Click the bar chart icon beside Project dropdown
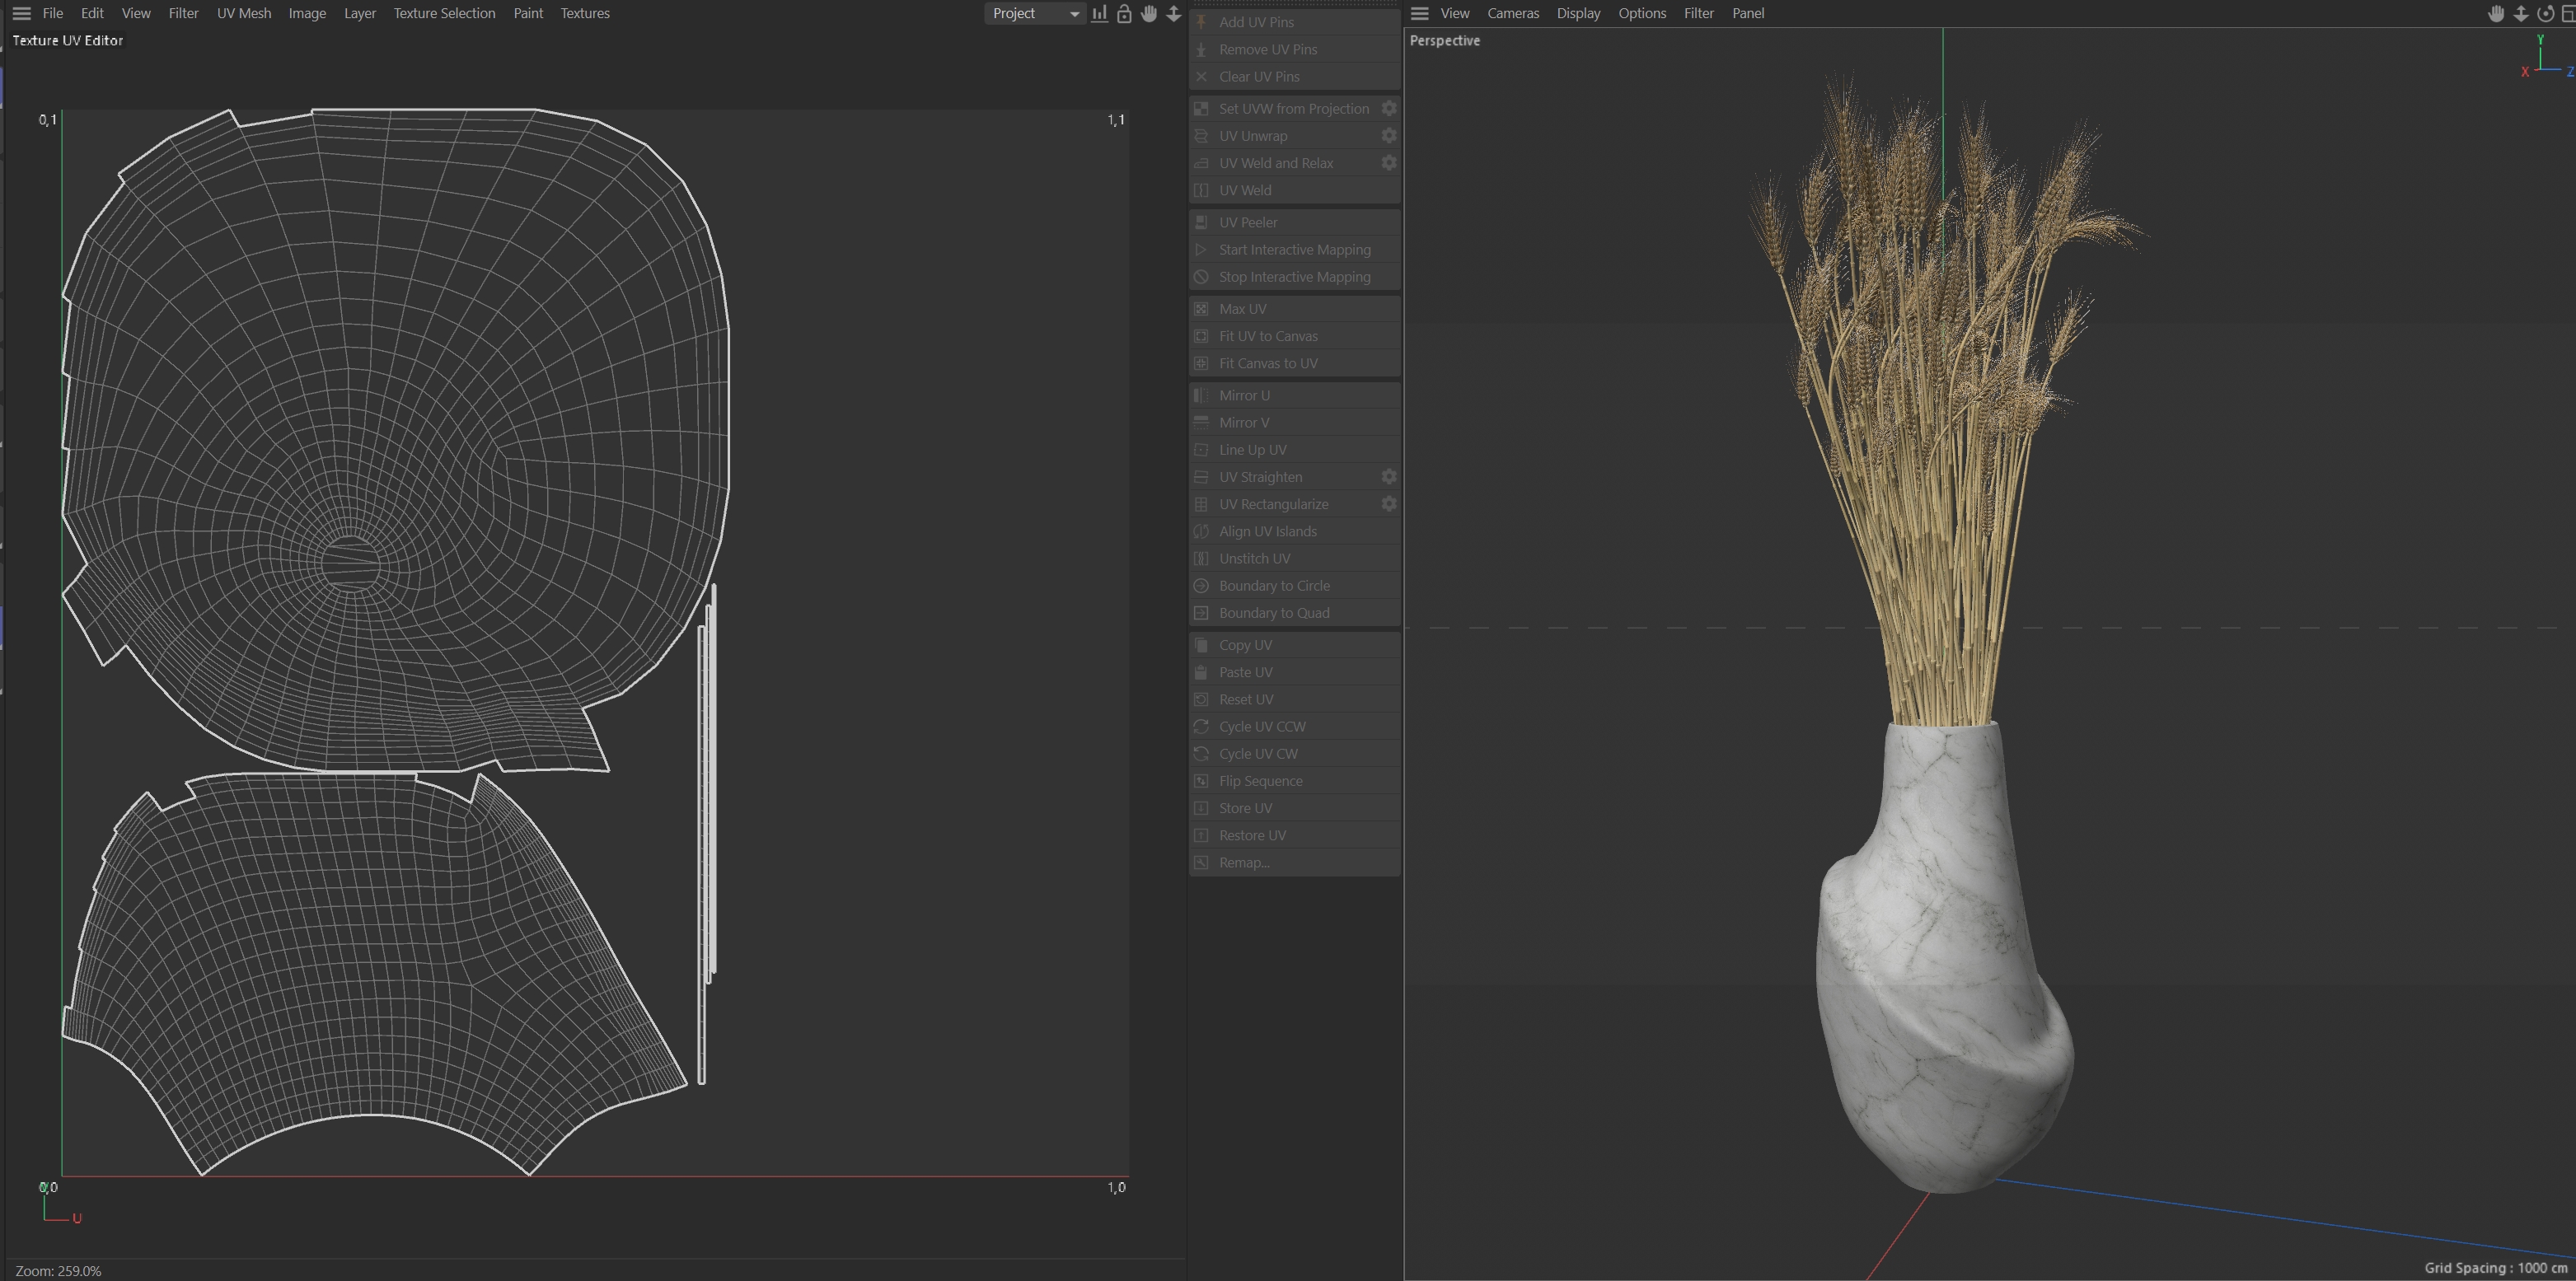 click(1099, 14)
